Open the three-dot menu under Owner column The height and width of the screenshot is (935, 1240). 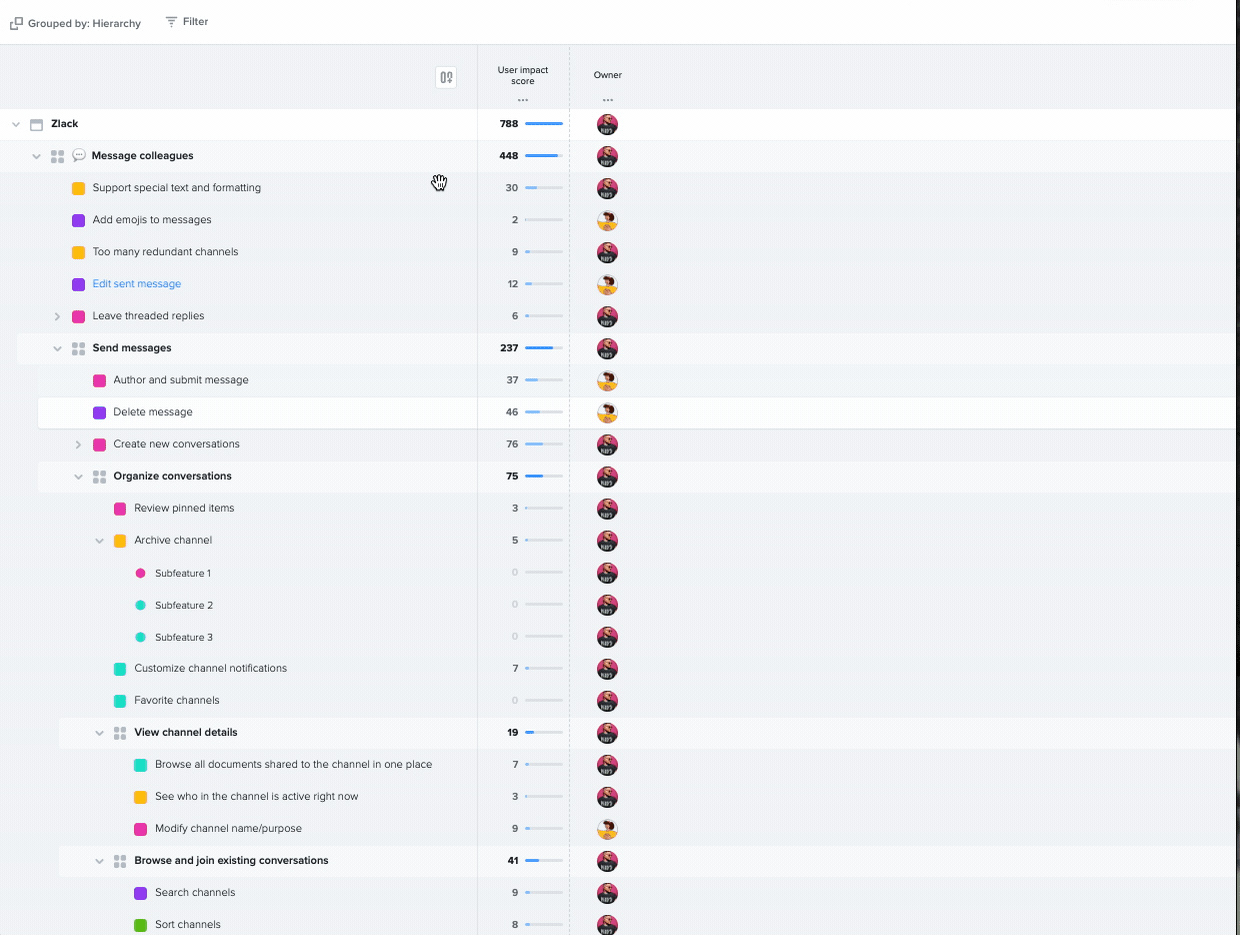[608, 100]
